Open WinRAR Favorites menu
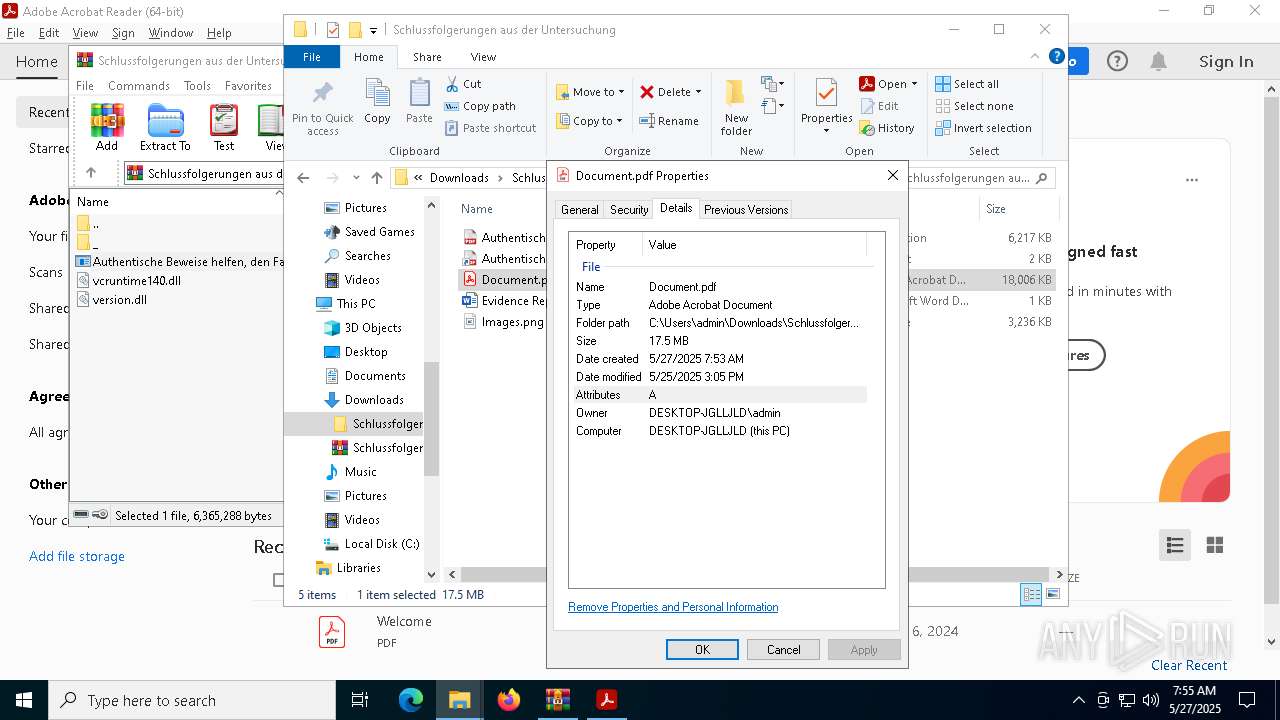The width and height of the screenshot is (1280, 720). pyautogui.click(x=248, y=86)
